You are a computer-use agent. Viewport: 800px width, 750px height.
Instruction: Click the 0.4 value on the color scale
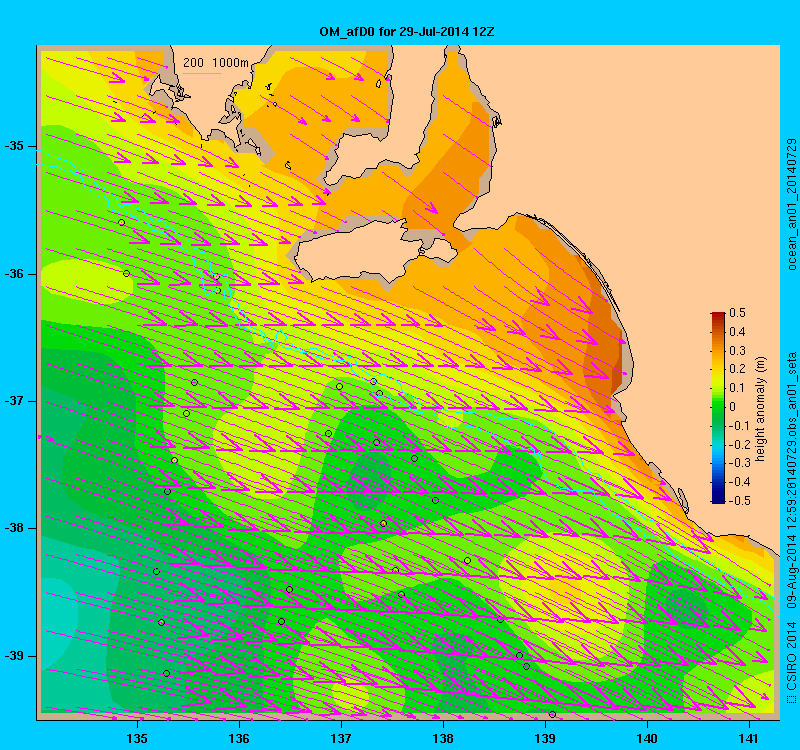(x=738, y=332)
